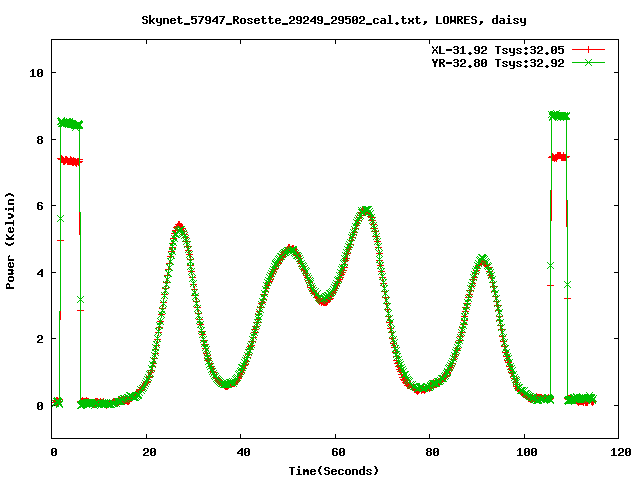Image resolution: width=640 pixels, height=480 pixels.
Task: Click the green calibration plateau at left
Action: coord(70,124)
